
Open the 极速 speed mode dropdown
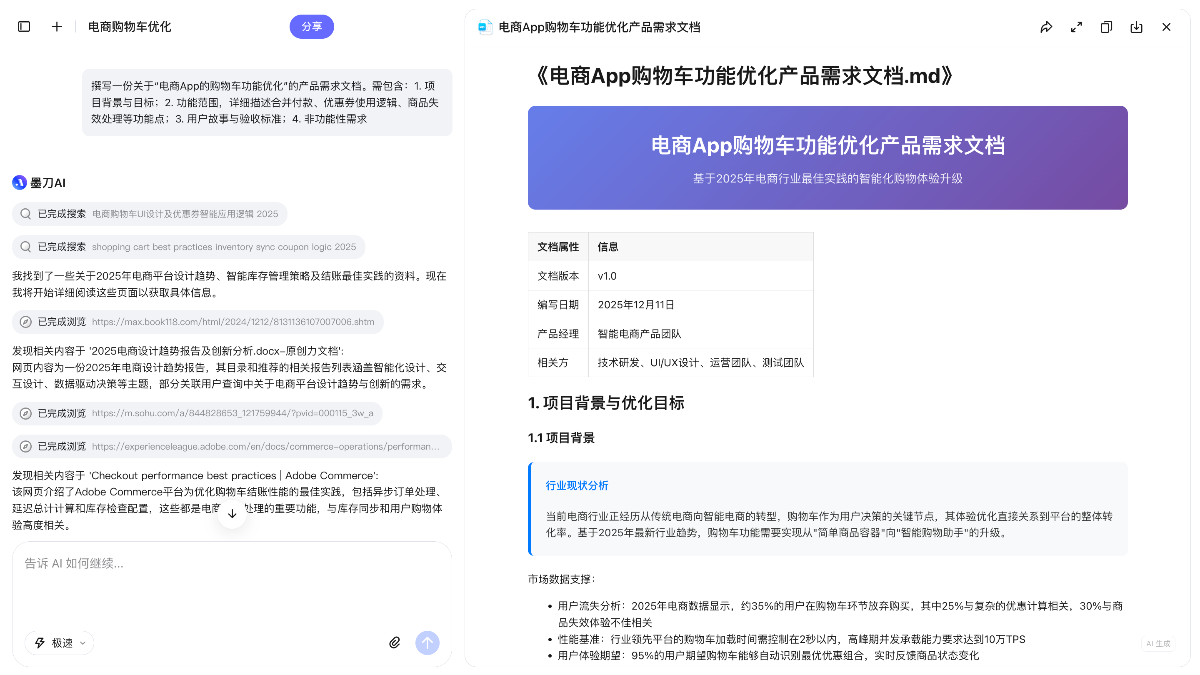coord(58,643)
